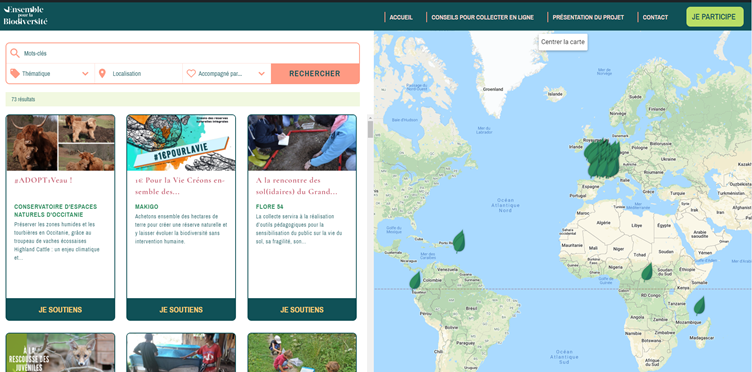Screen dimensions: 752x372
Task: Expand the Thématique dropdown
Action: (x=50, y=74)
